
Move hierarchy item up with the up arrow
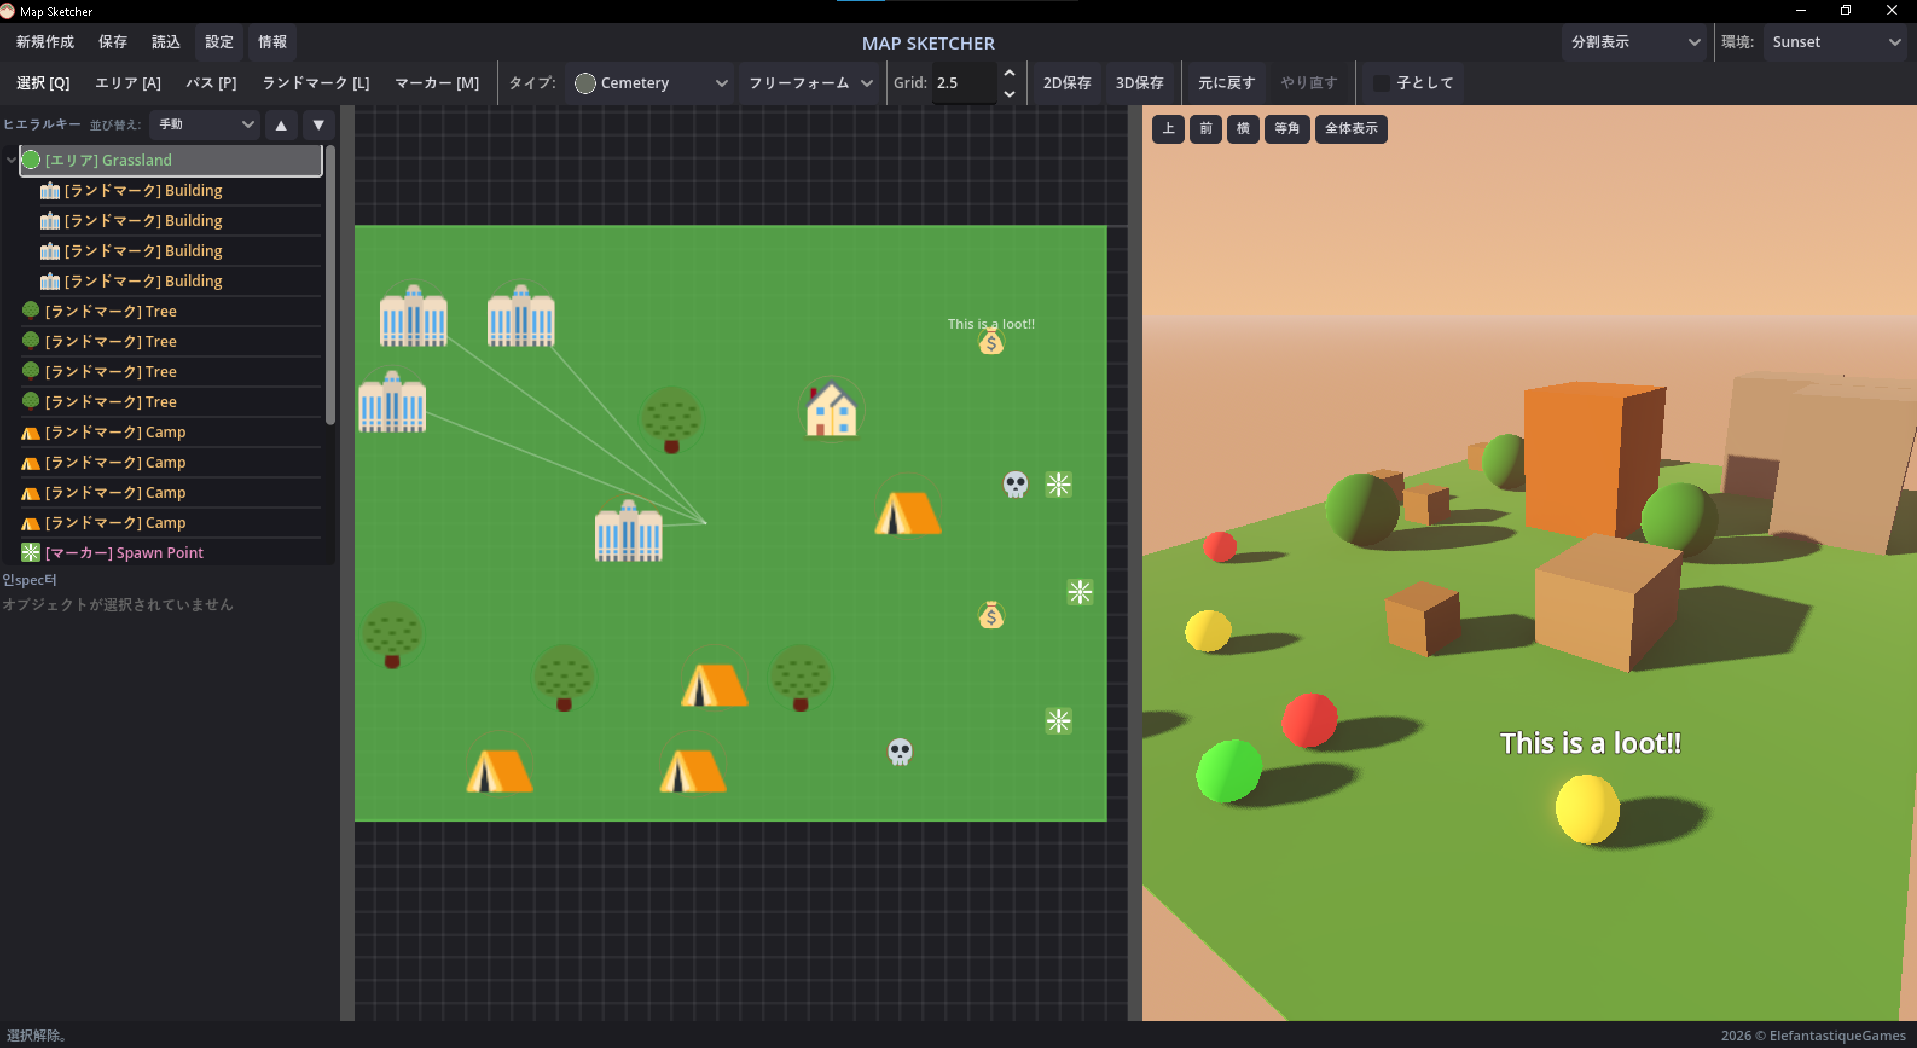click(x=281, y=125)
